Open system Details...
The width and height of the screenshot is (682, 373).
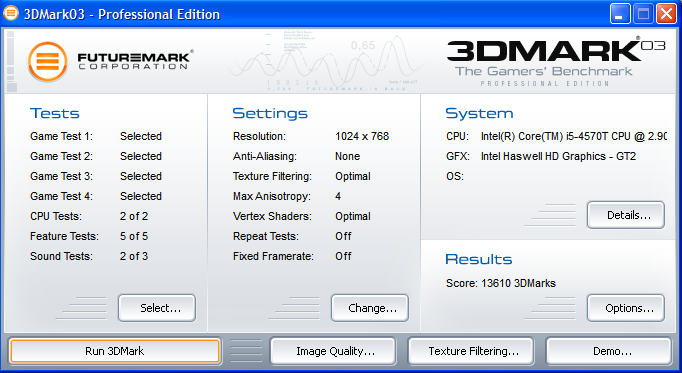point(626,215)
